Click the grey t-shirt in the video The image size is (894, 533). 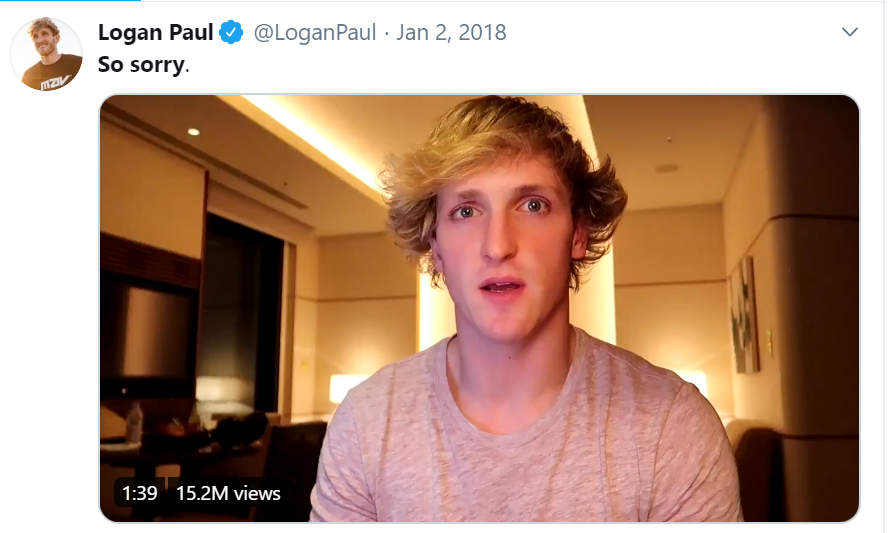(525, 433)
